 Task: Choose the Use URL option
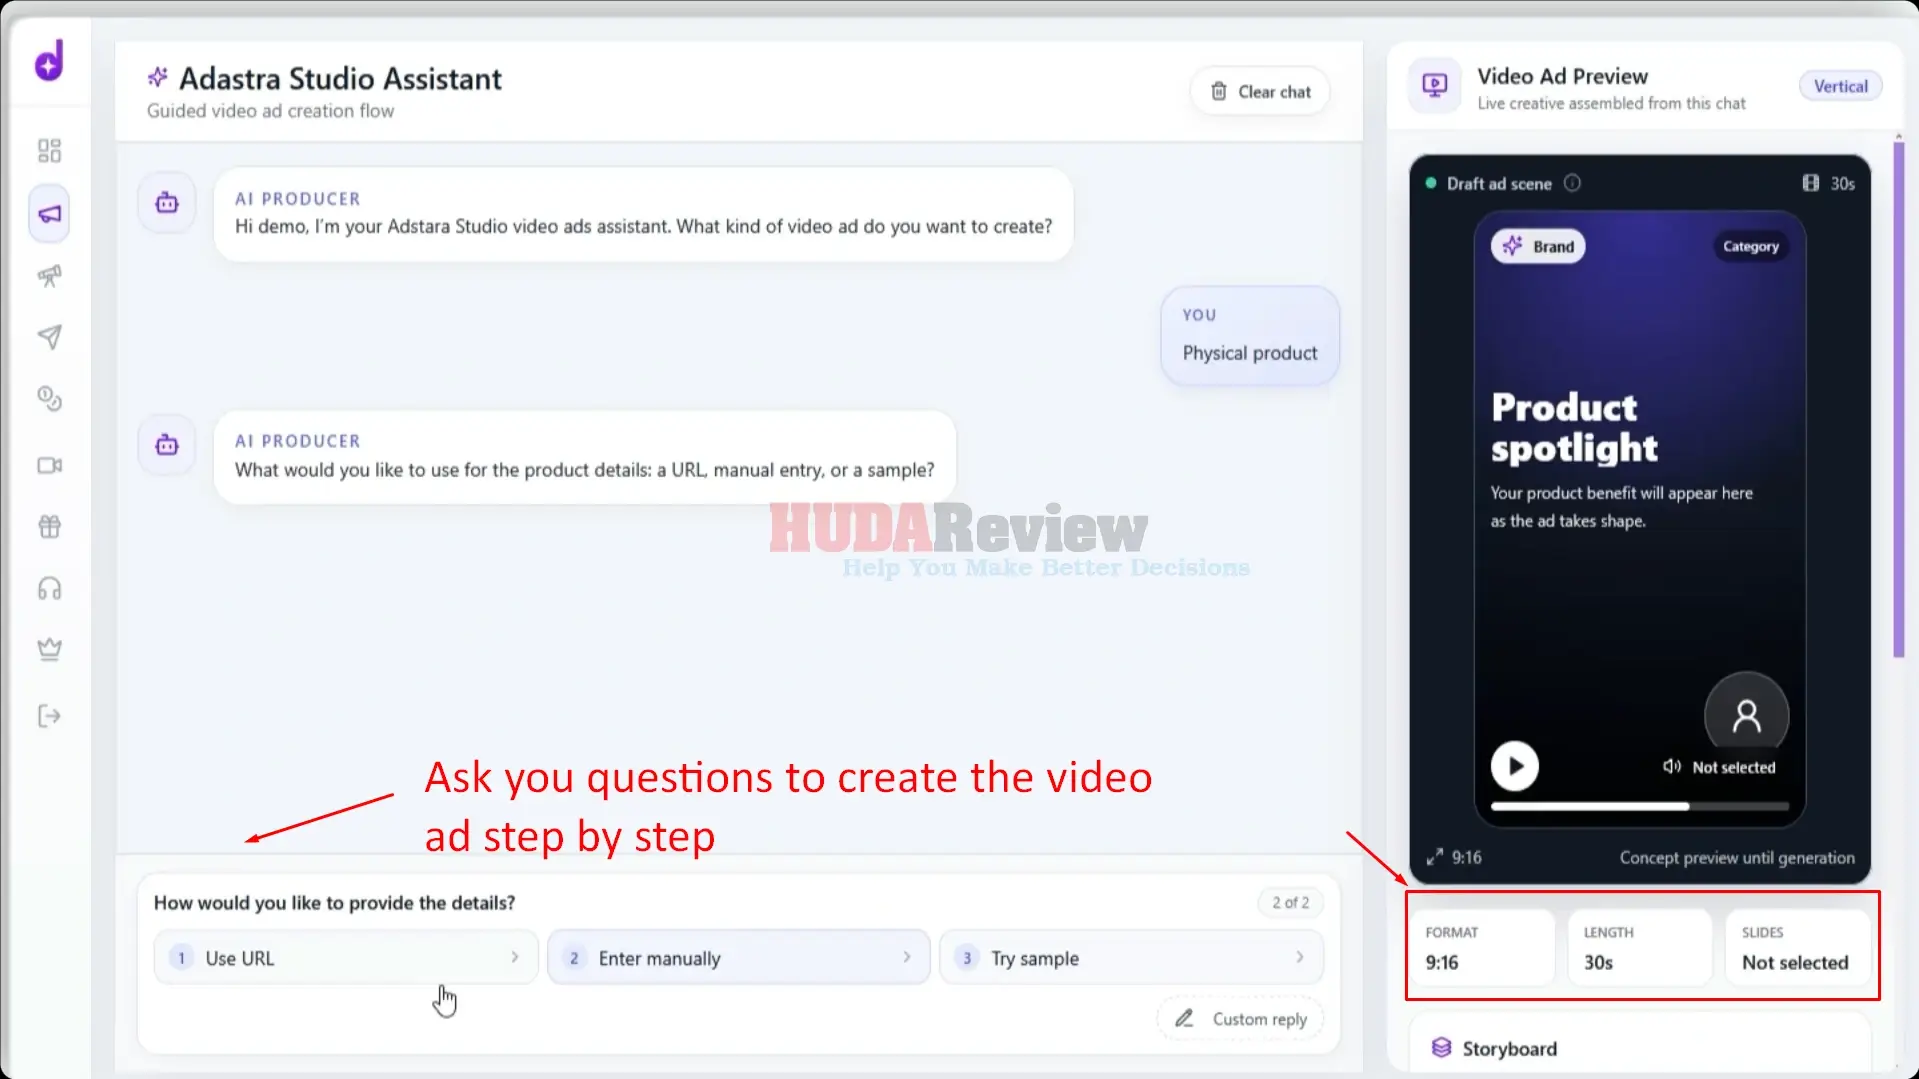coord(346,958)
